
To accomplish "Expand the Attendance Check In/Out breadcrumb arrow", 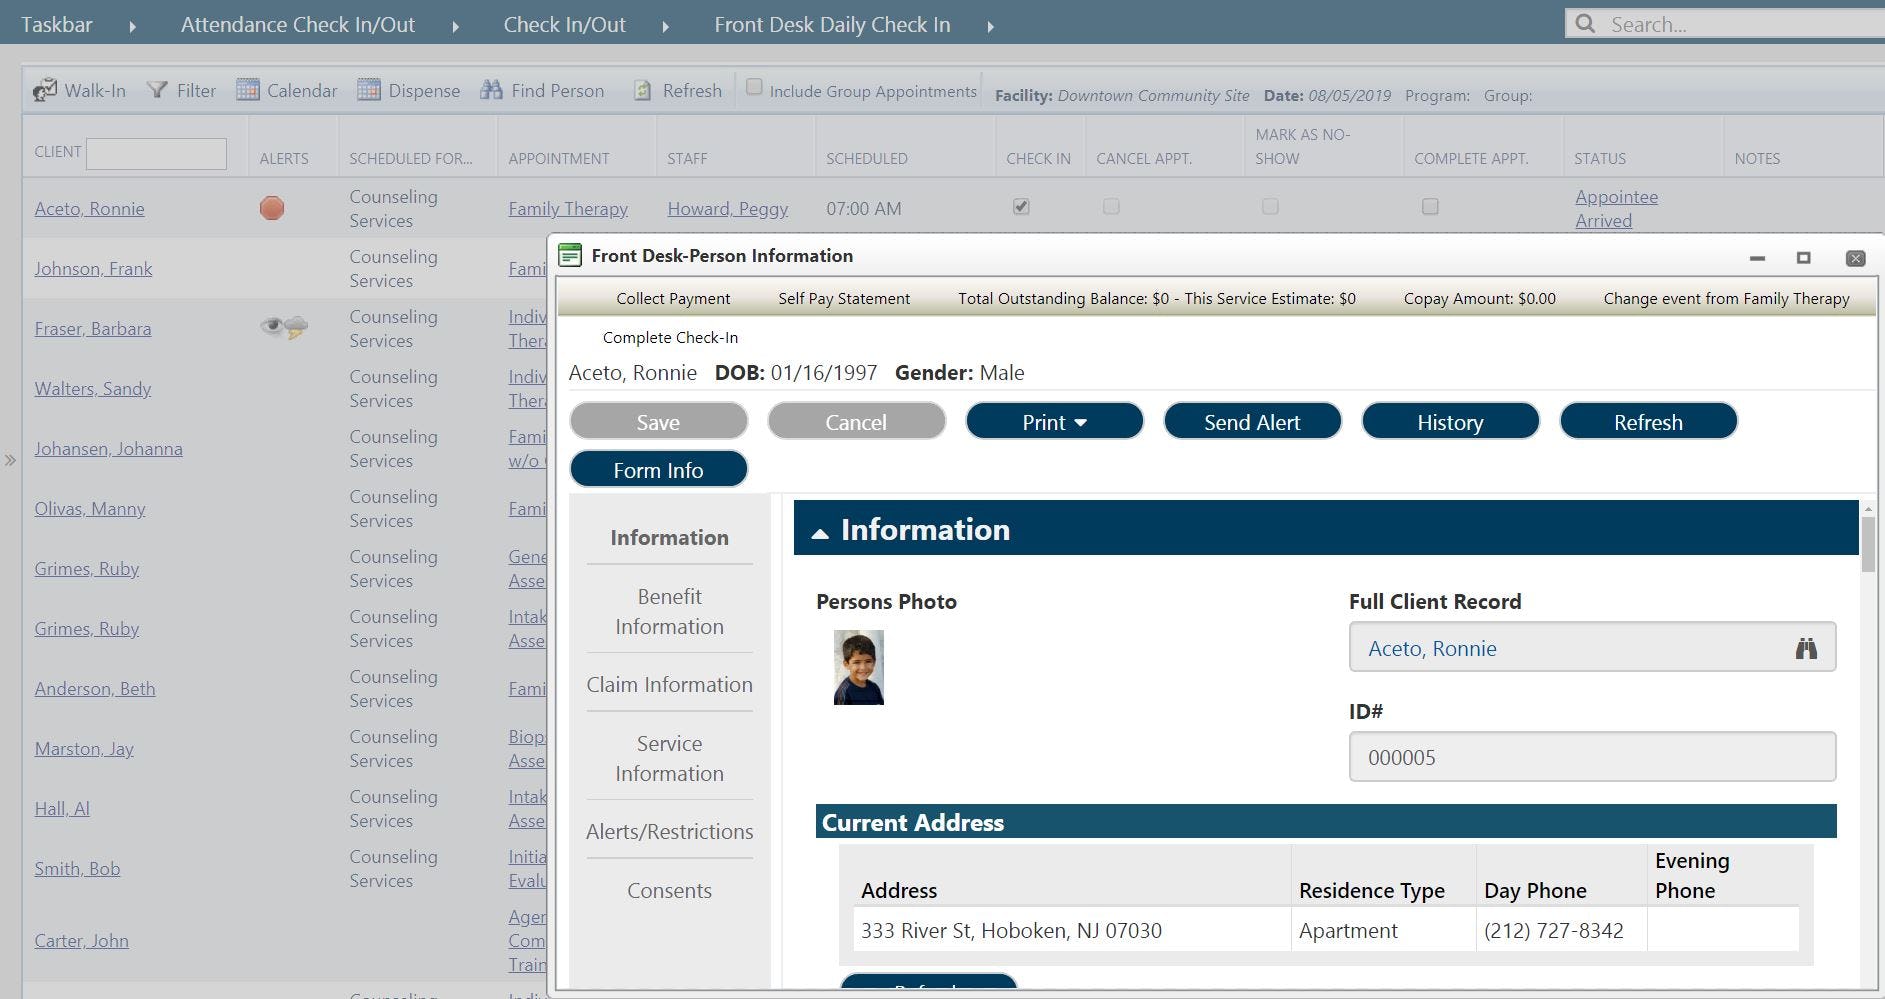I will coord(455,25).
